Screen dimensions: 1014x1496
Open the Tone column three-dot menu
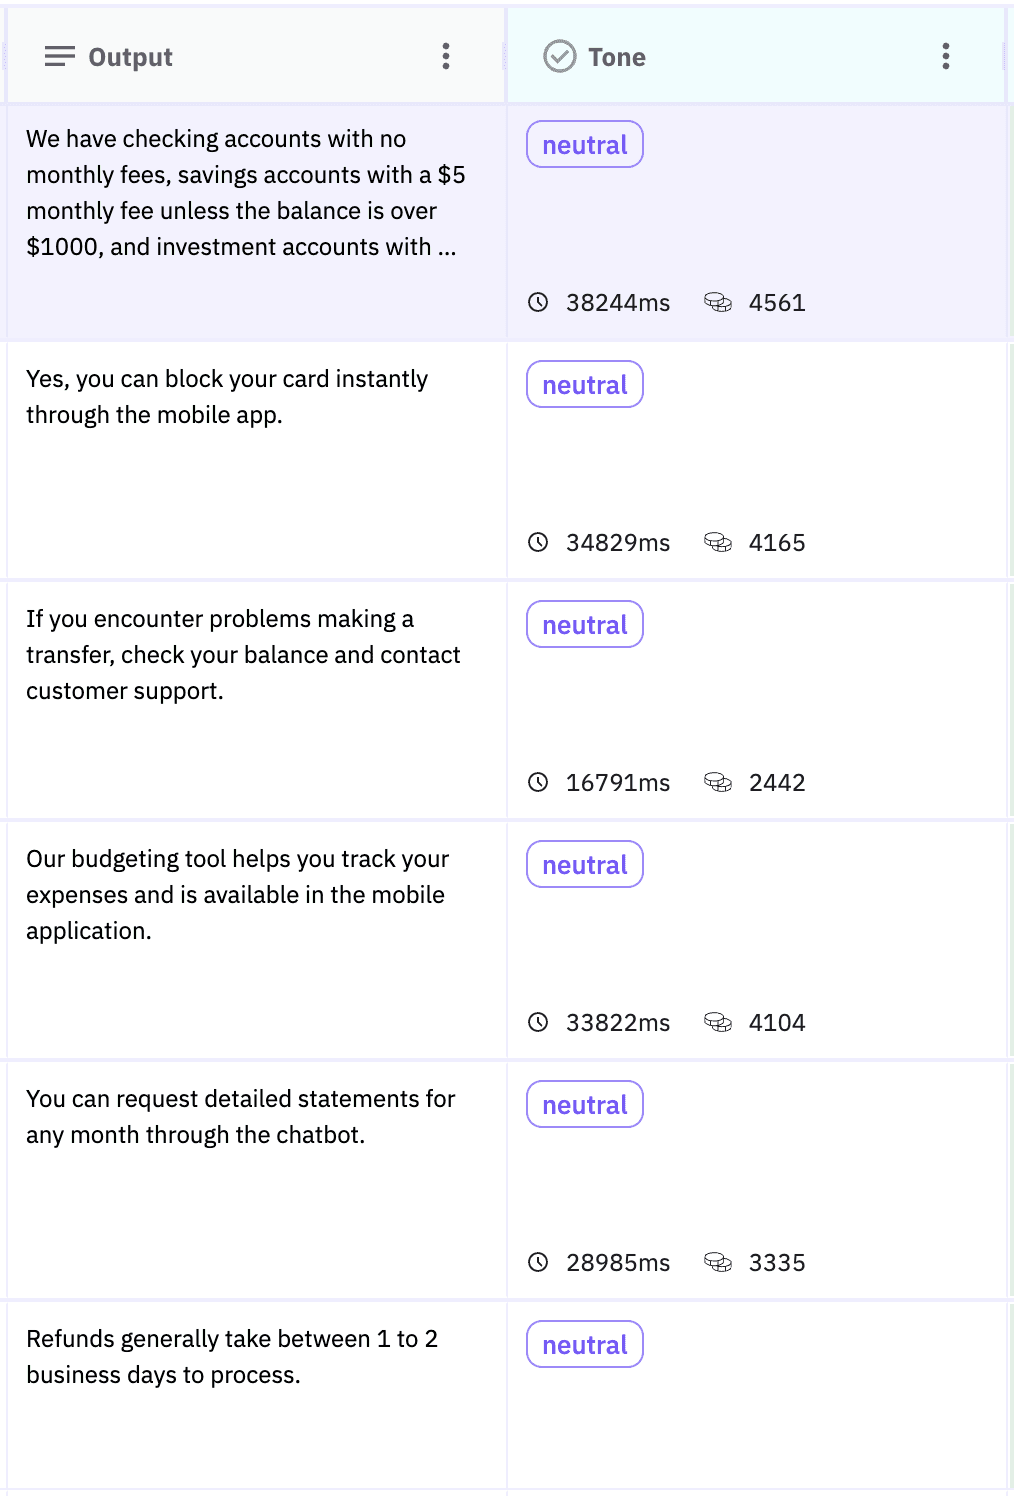pyautogui.click(x=945, y=56)
